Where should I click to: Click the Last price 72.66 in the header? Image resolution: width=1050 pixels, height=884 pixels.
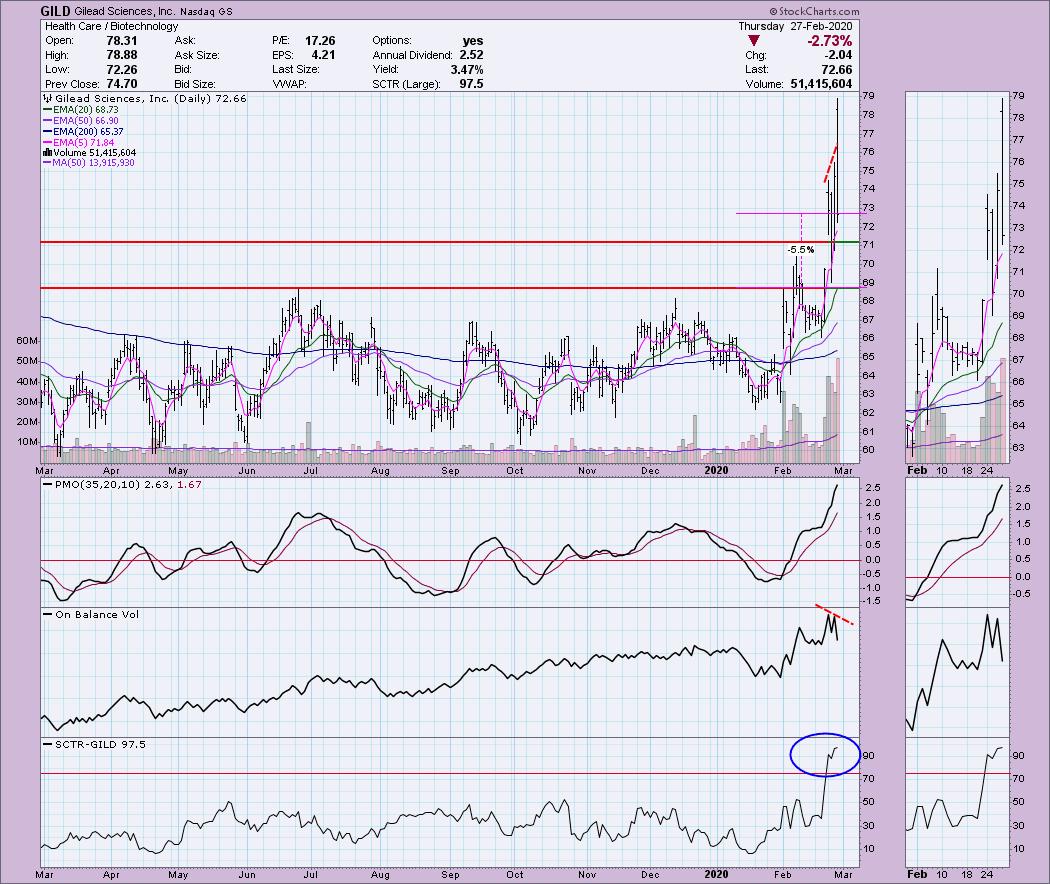[x=837, y=70]
